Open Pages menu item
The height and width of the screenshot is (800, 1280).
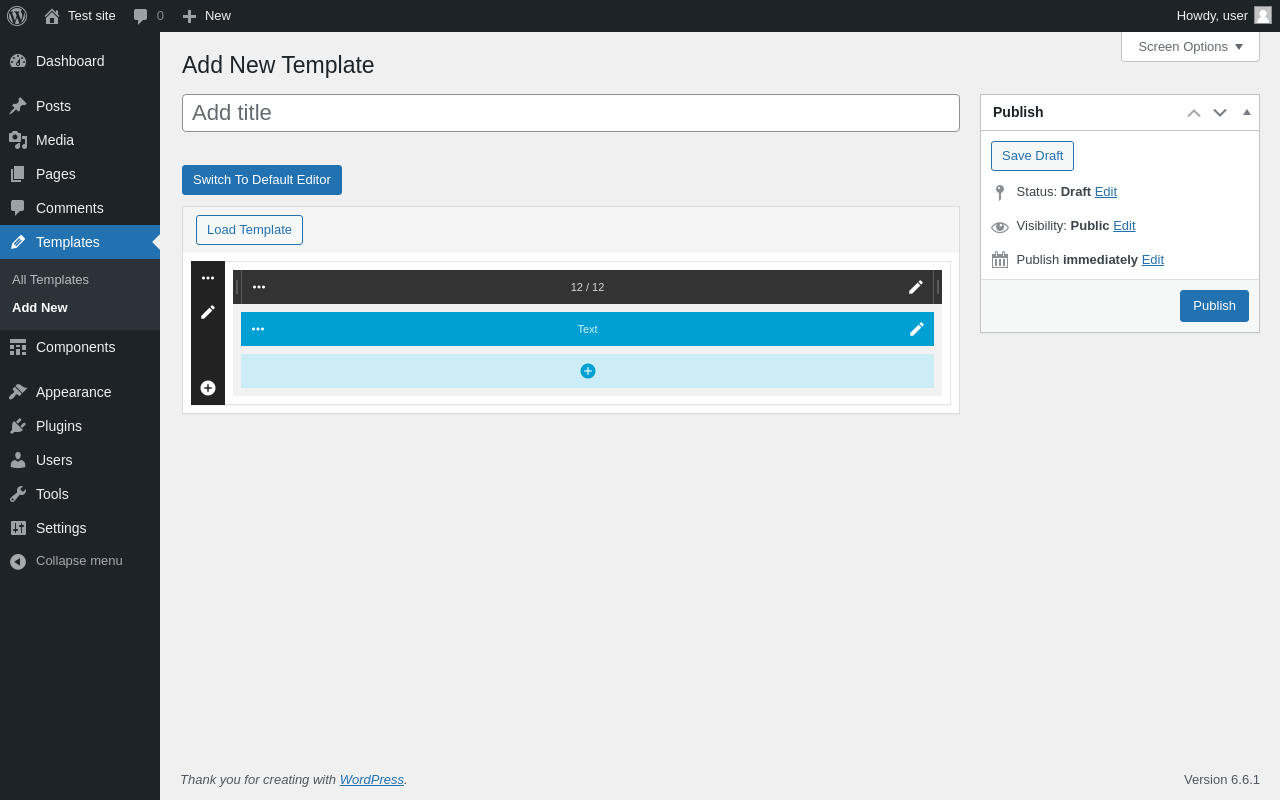point(80,174)
